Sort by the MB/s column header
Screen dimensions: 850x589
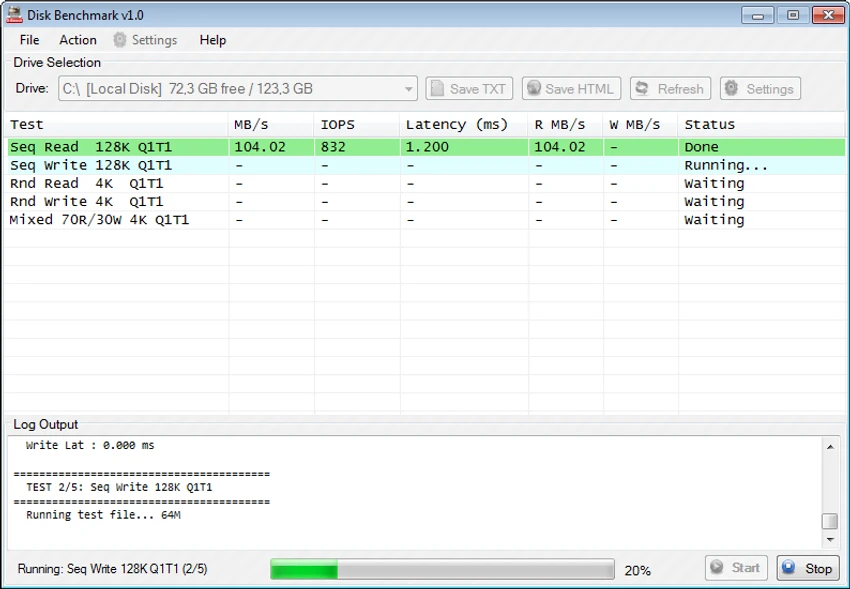point(271,125)
